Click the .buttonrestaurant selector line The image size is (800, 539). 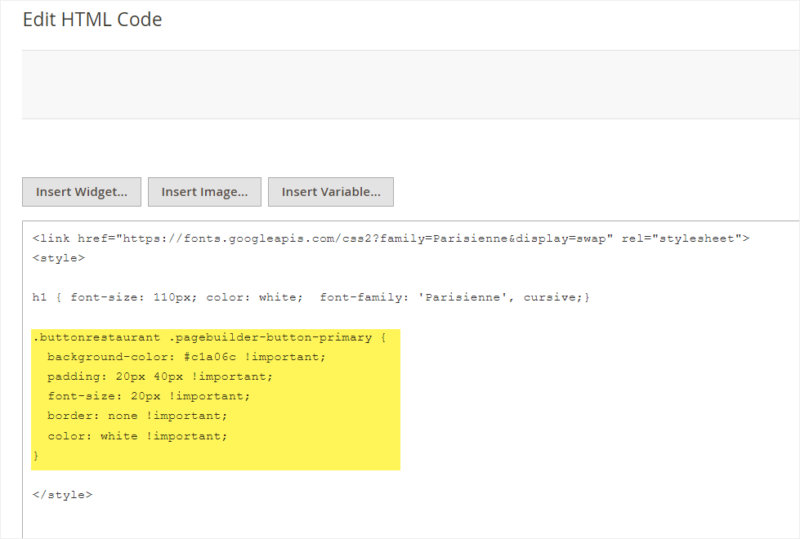209,337
